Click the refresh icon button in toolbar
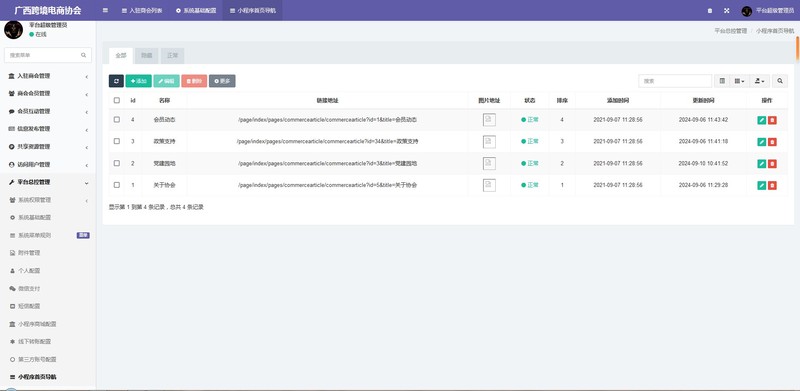This screenshot has width=800, height=391. coord(116,81)
